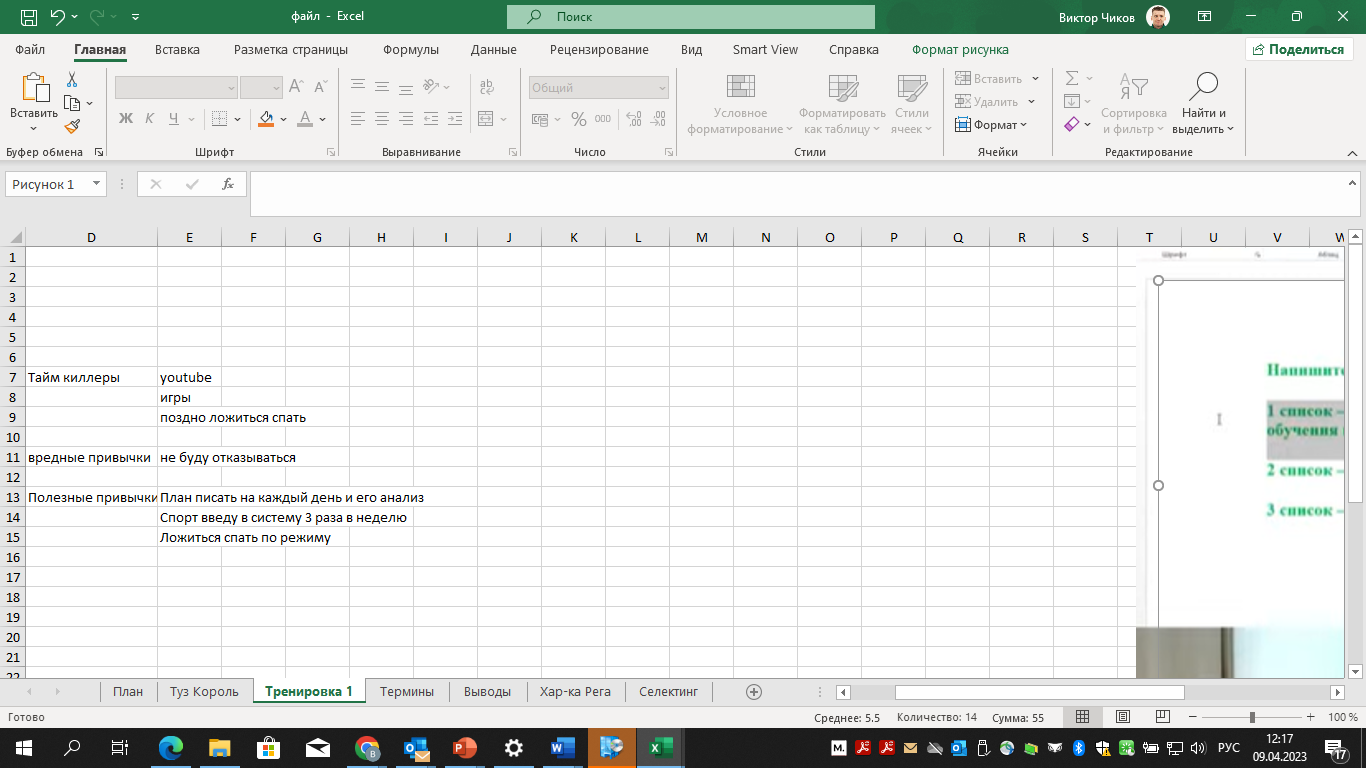
Task: Open Стили ячеек gallery
Action: click(x=911, y=104)
